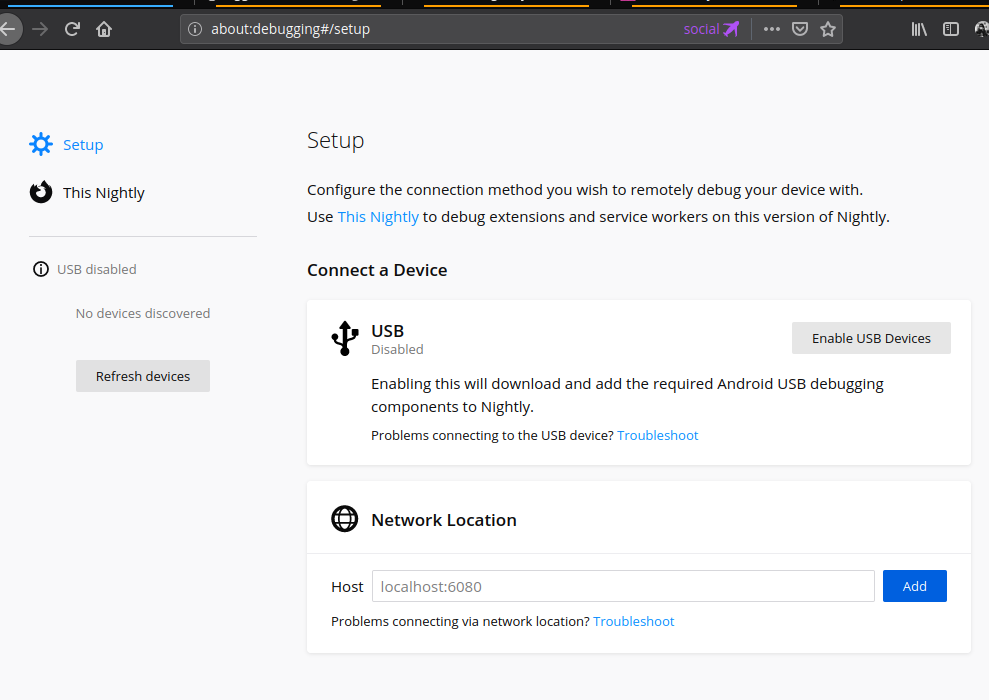The height and width of the screenshot is (700, 989).
Task: Click the 'USB disabled' status text
Action: (x=97, y=270)
